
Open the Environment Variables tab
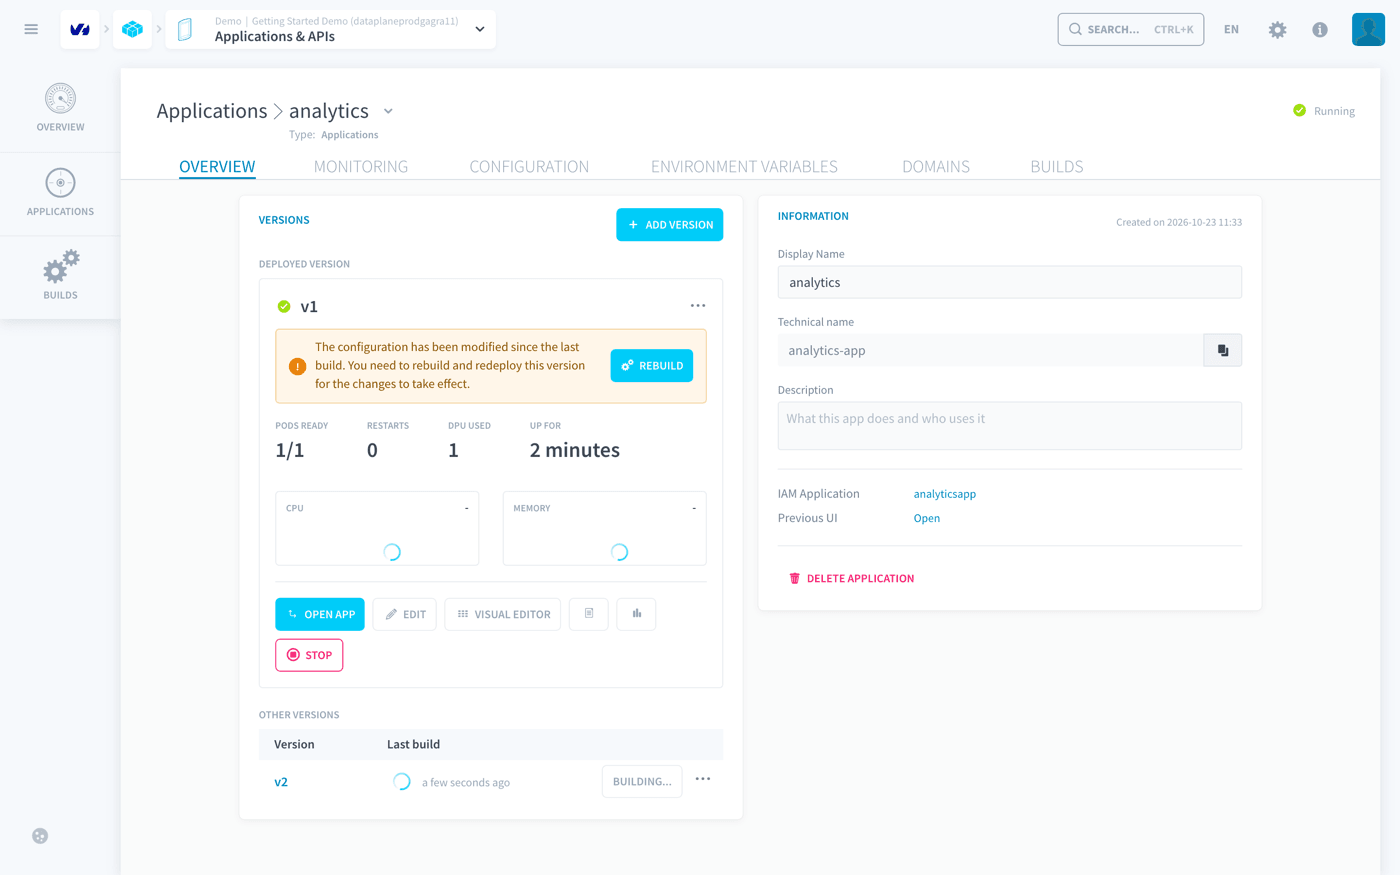click(744, 167)
